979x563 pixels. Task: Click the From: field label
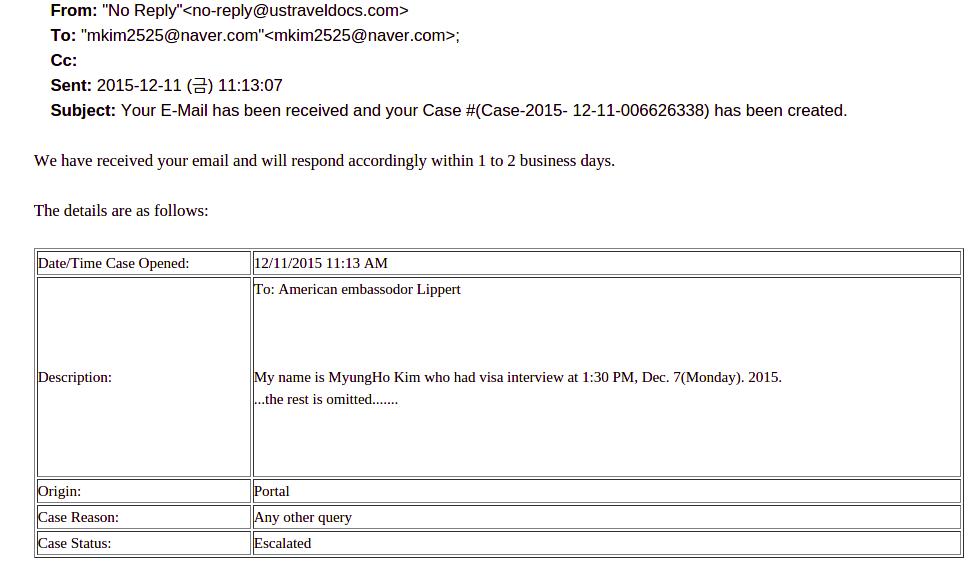click(74, 11)
